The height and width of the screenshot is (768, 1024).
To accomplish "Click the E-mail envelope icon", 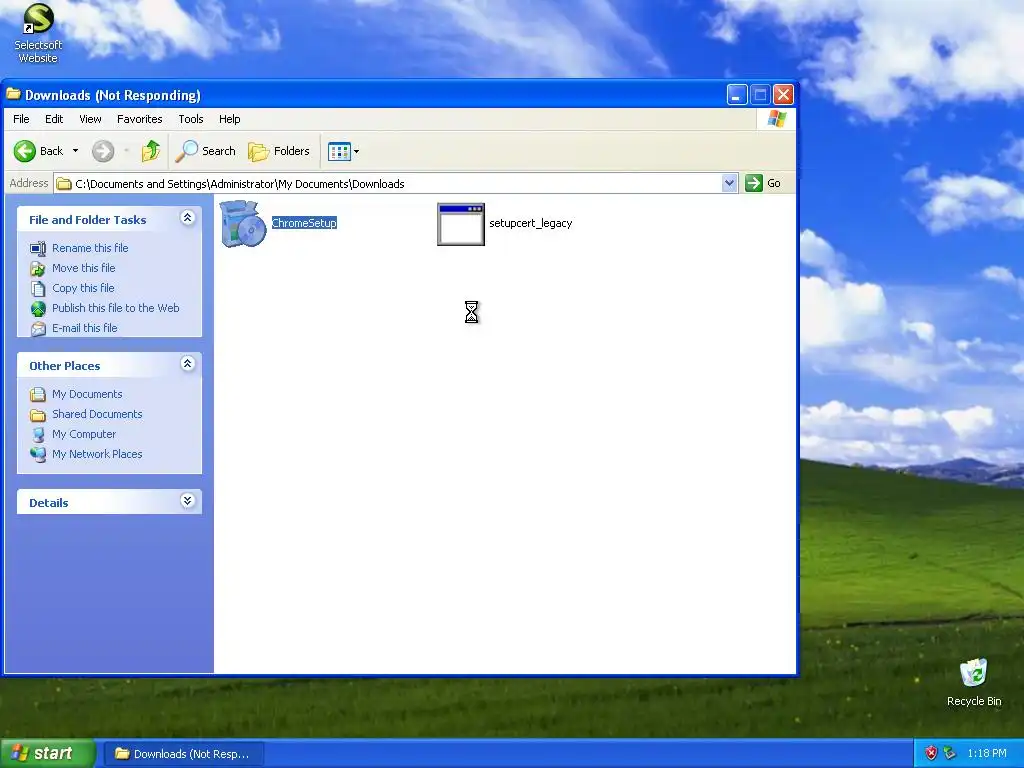I will point(39,328).
